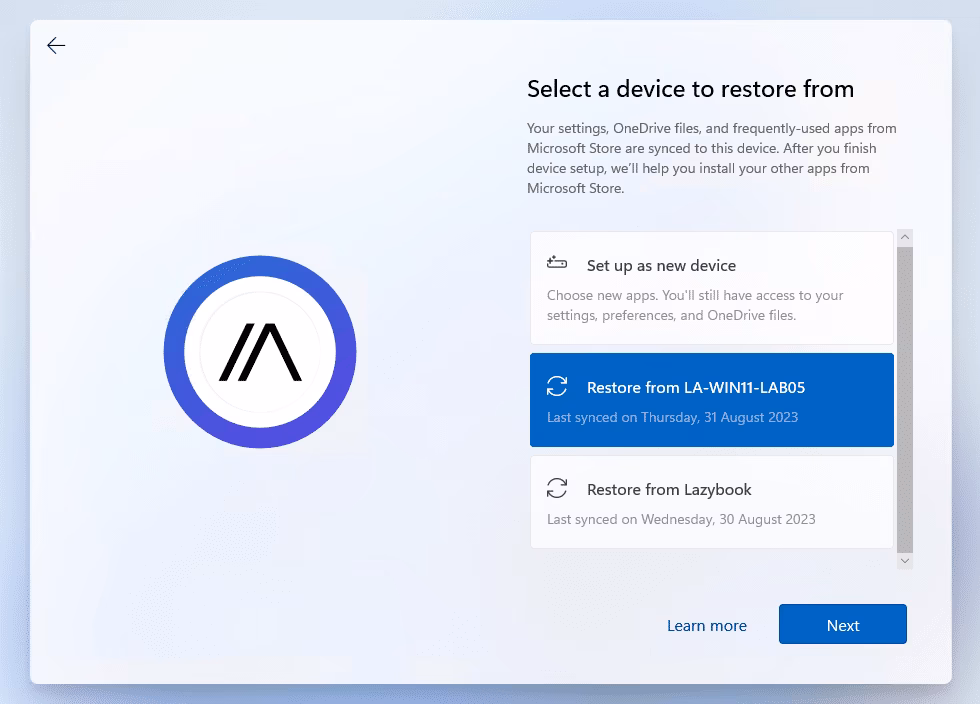Select Set up as new device option

712,288
